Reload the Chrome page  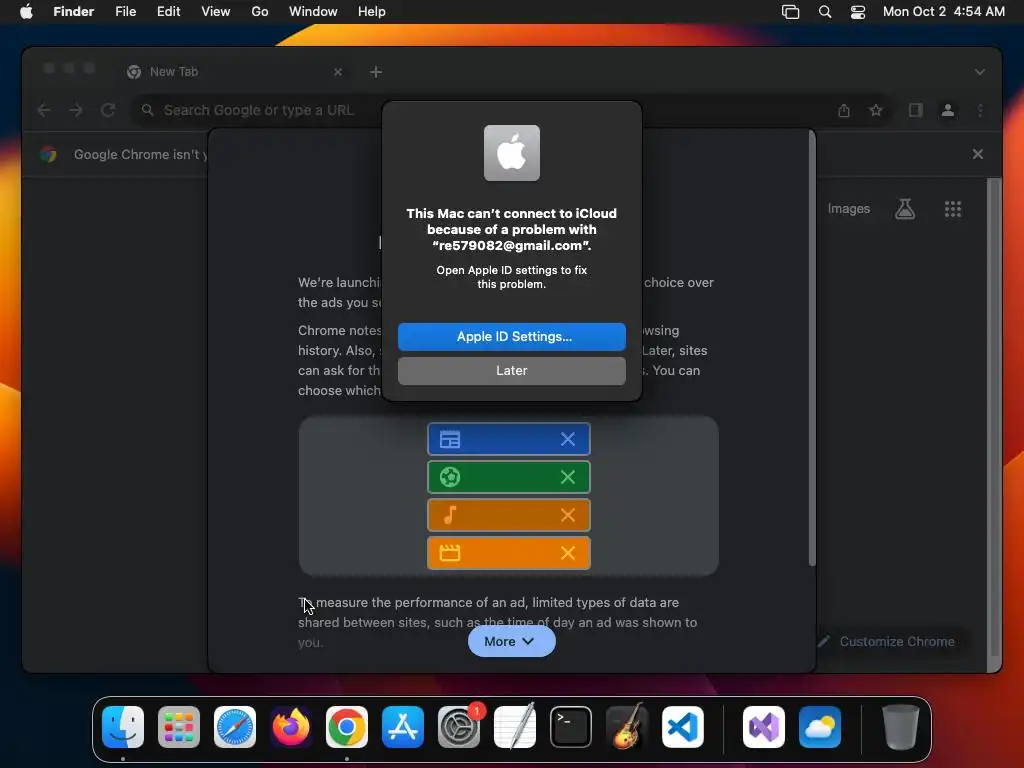108,110
